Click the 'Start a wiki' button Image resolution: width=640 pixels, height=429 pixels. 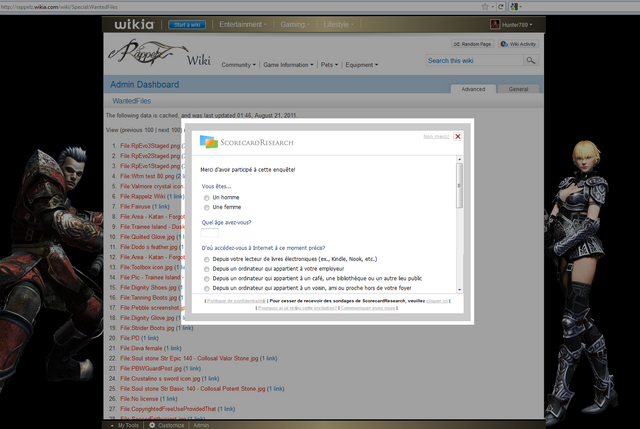point(187,25)
